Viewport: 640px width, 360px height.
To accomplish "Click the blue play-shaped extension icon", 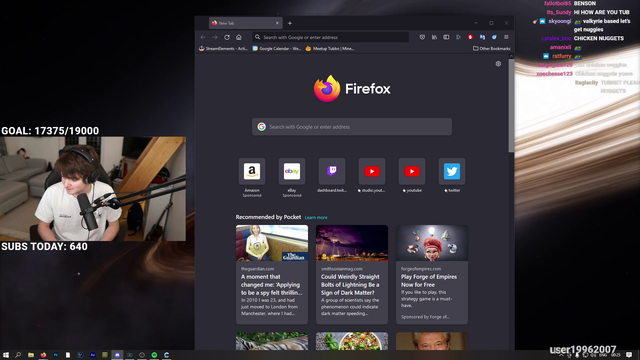I will click(458, 37).
